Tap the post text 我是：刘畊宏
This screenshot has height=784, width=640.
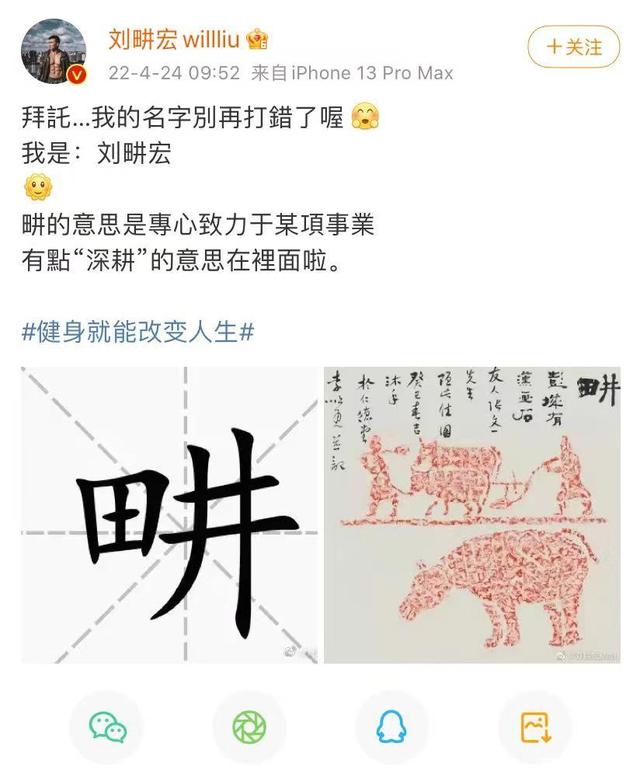click(x=96, y=153)
